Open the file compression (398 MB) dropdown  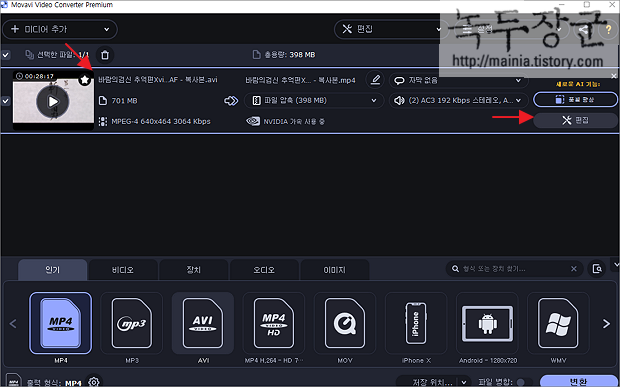point(314,100)
